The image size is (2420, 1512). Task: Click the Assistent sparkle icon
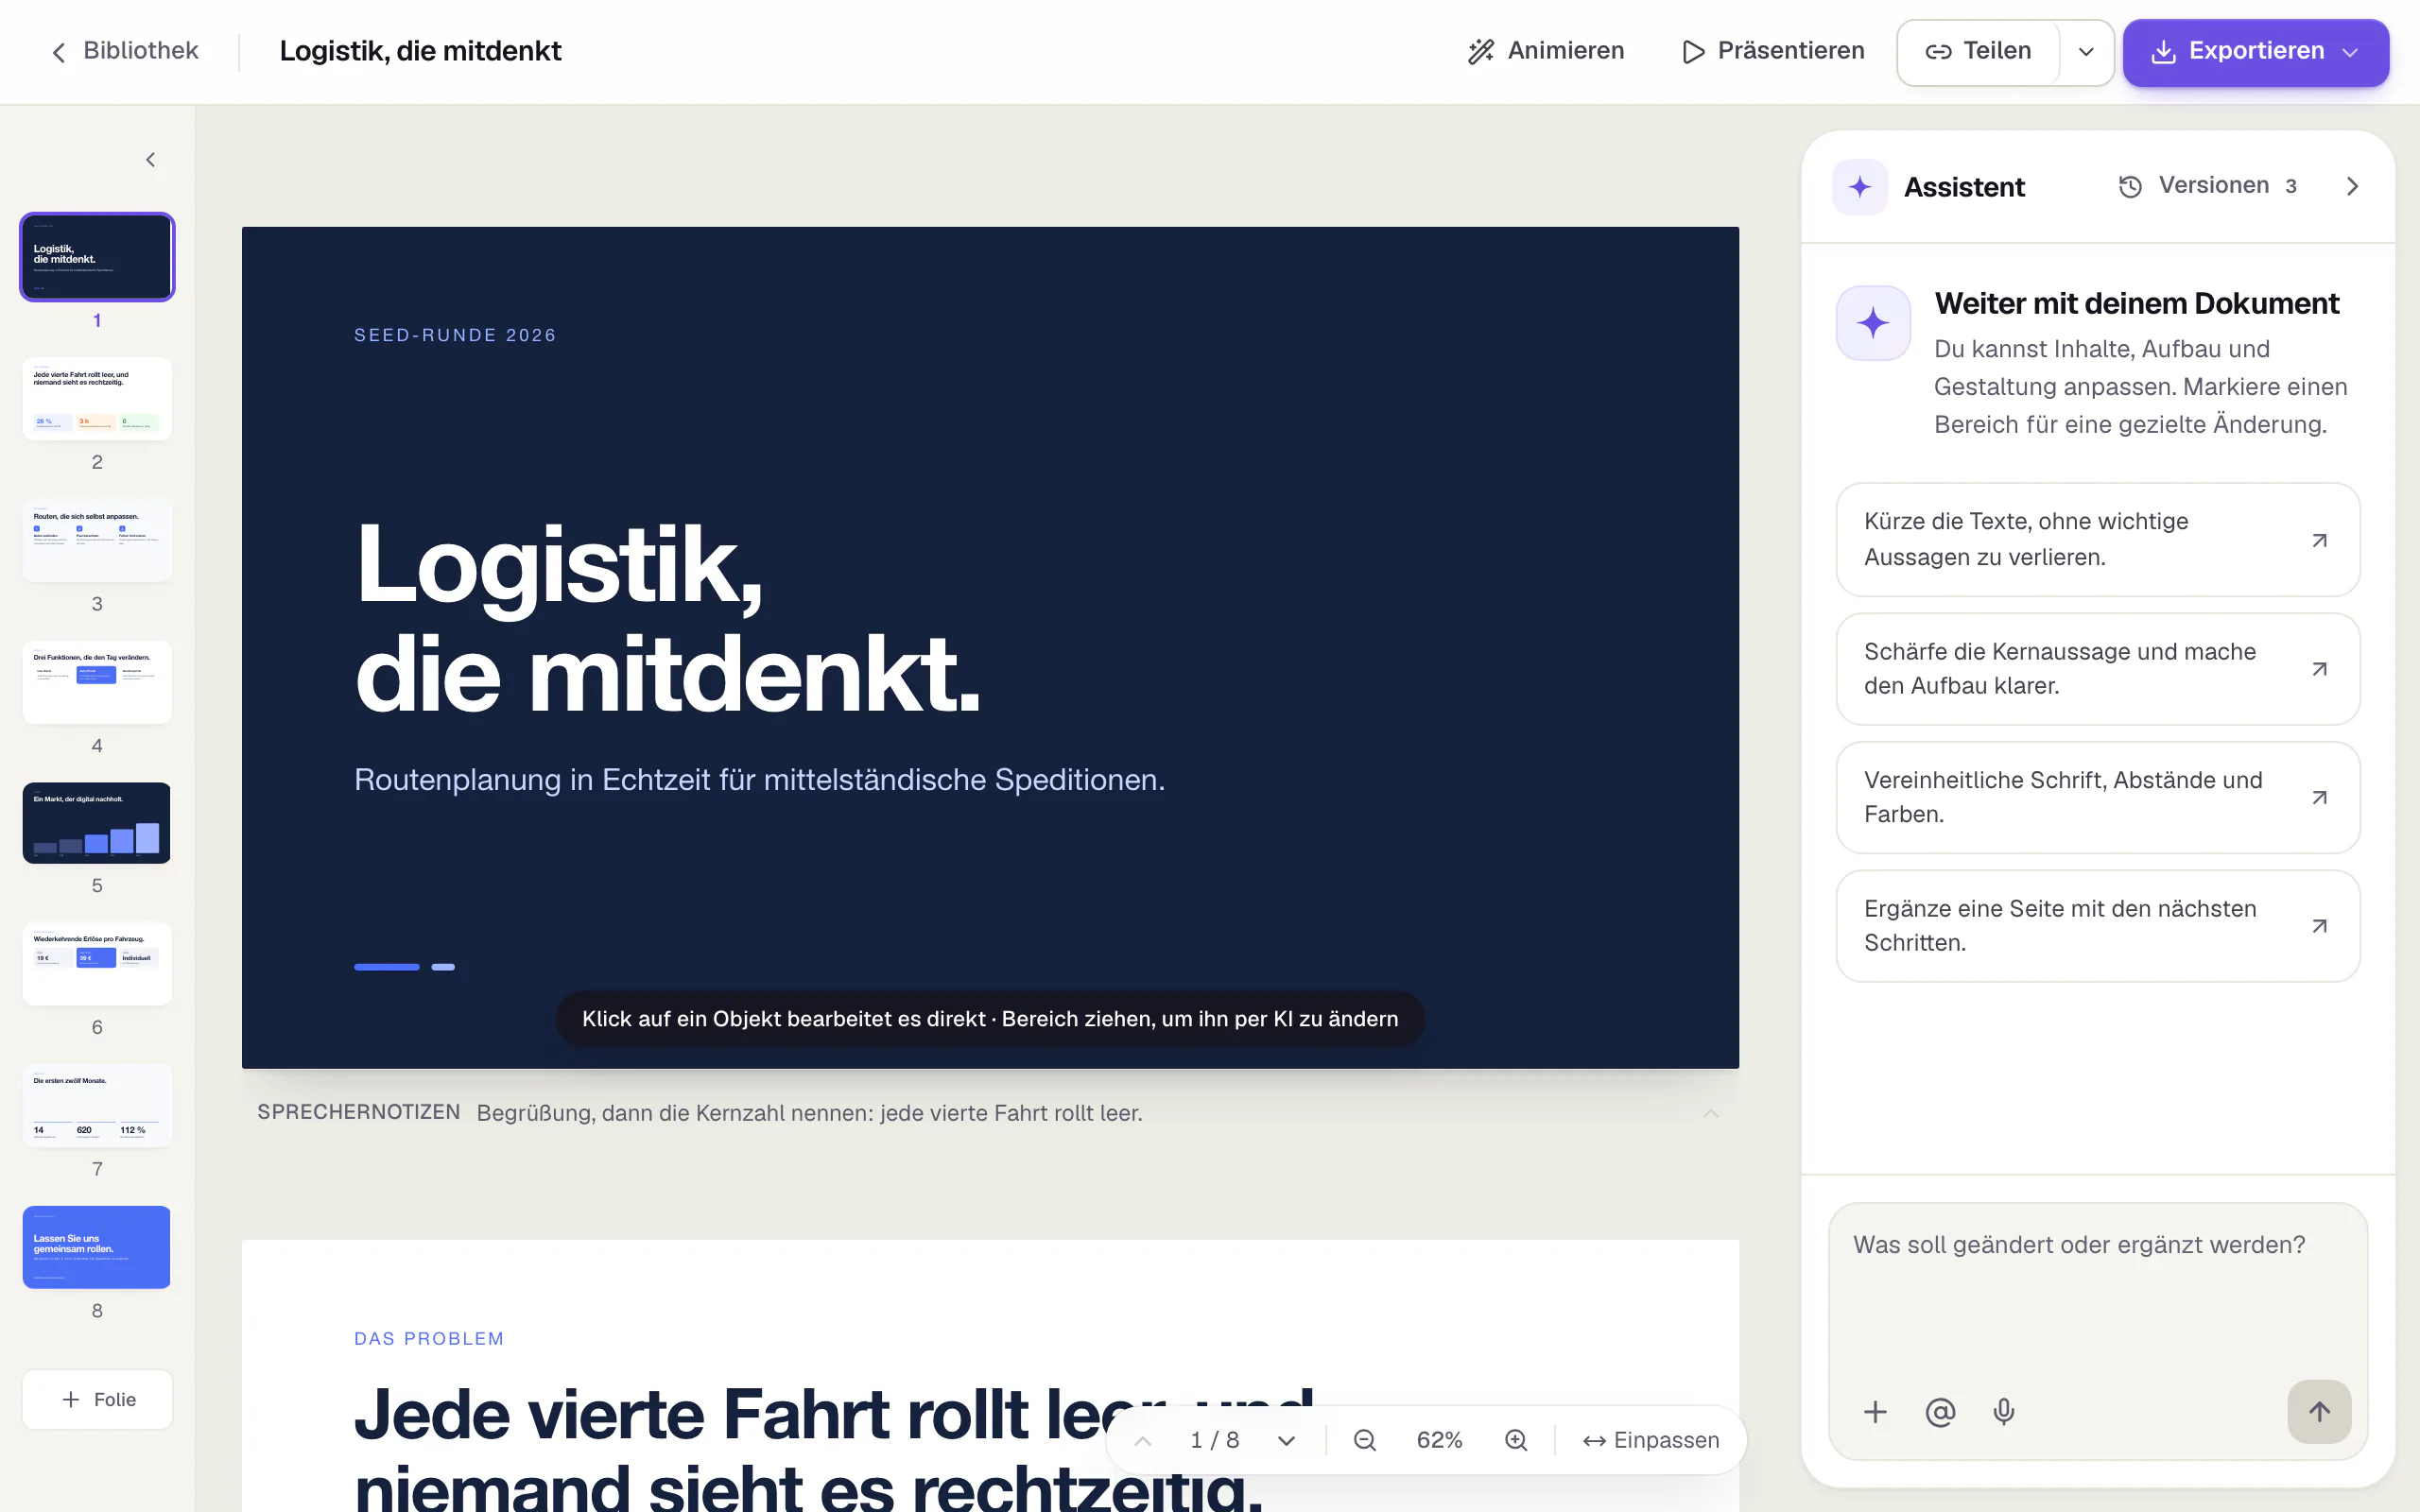(1860, 187)
